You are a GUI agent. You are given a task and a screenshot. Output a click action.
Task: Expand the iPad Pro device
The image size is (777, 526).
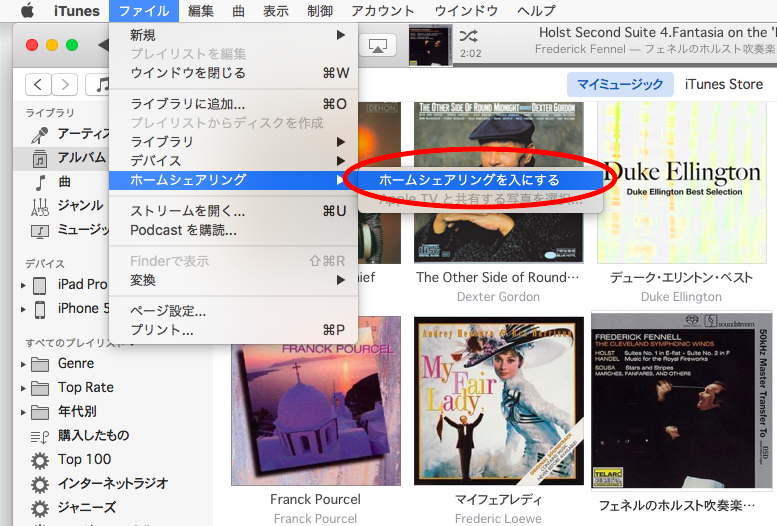(23, 285)
